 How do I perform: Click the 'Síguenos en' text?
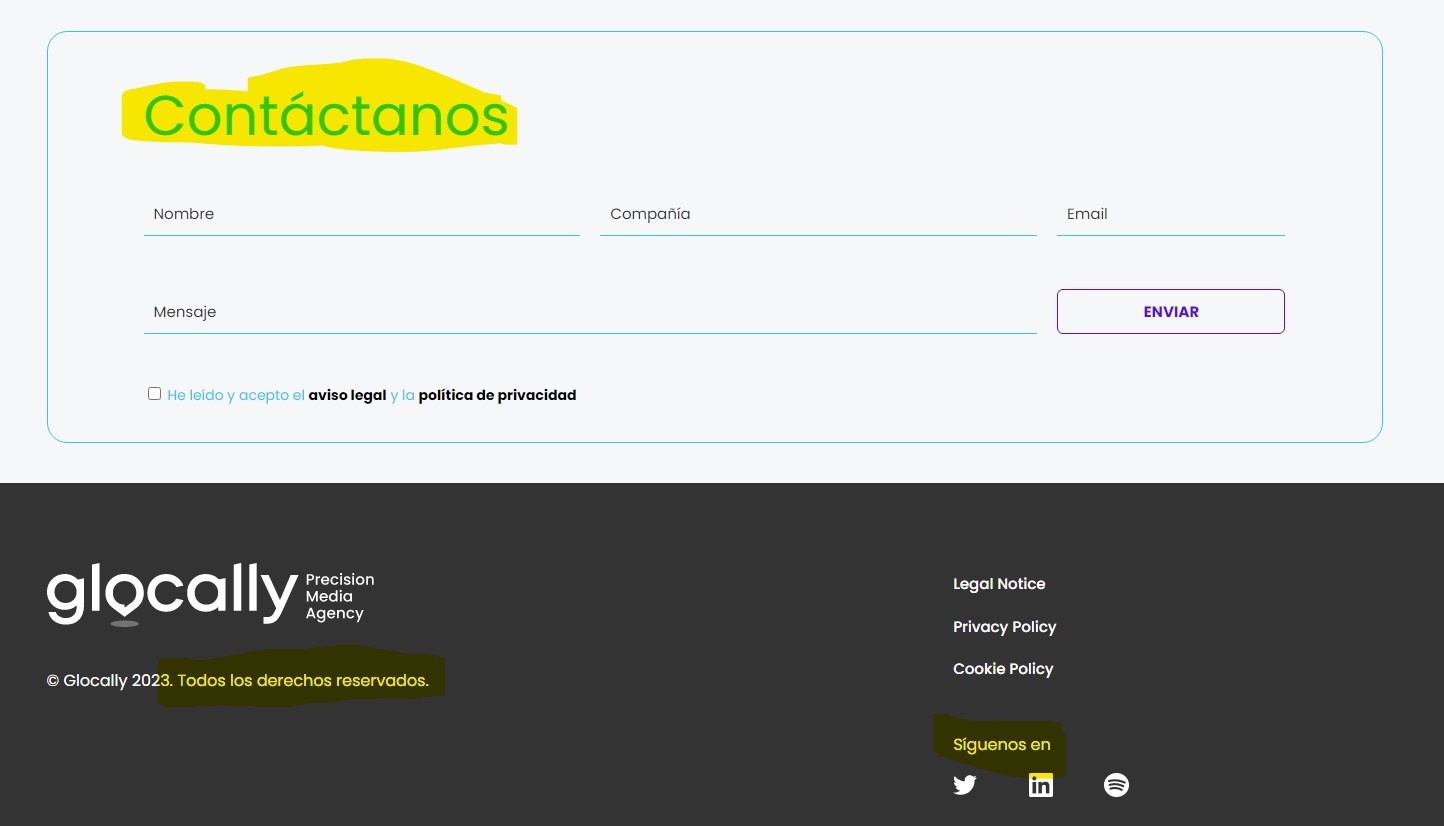[x=1001, y=745]
